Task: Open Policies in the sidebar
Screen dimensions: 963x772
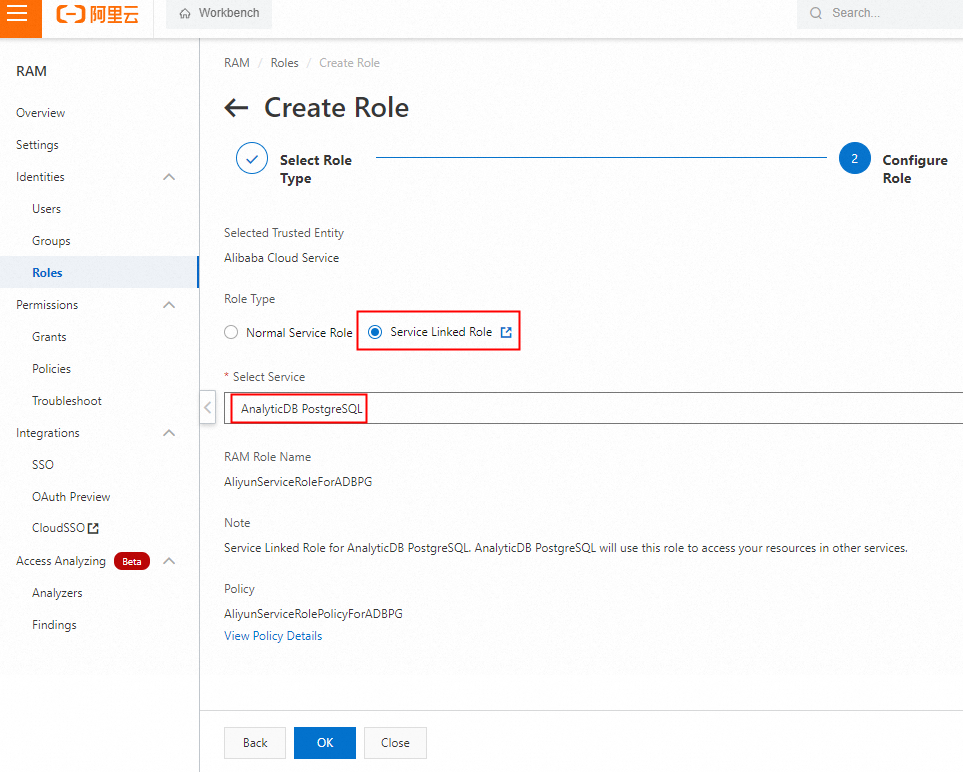Action: (51, 369)
